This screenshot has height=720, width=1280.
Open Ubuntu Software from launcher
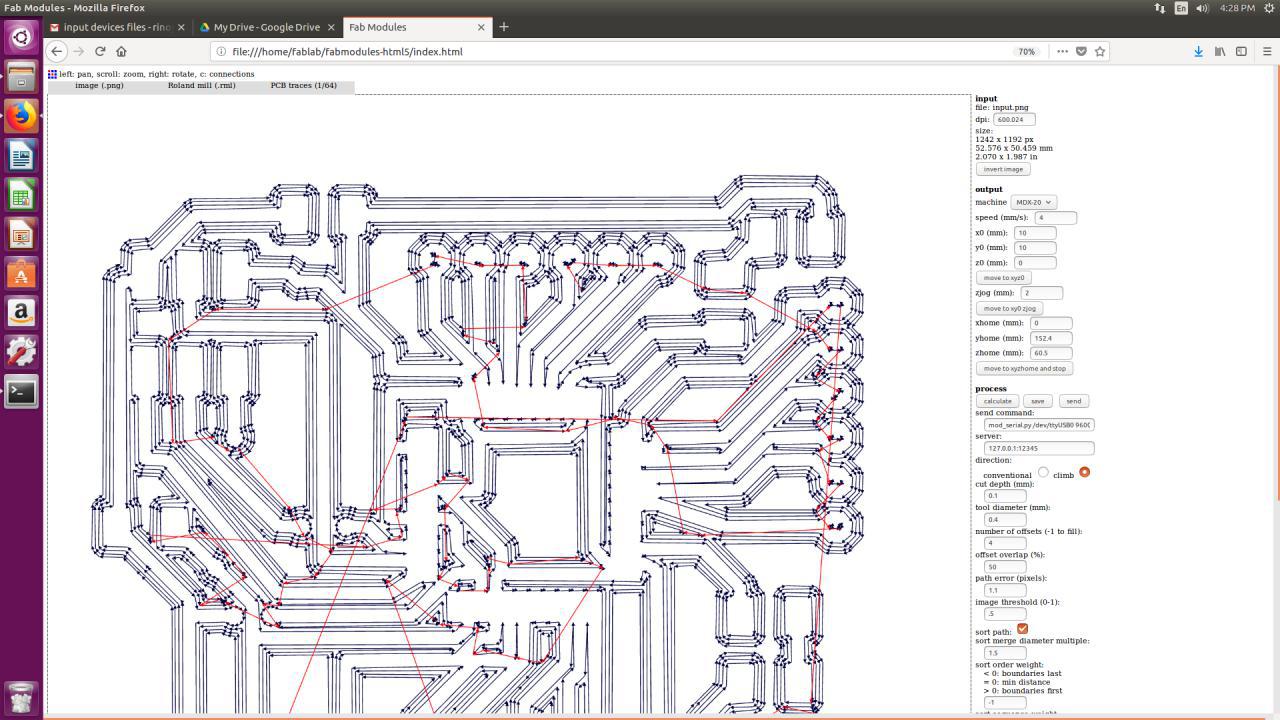click(21, 273)
